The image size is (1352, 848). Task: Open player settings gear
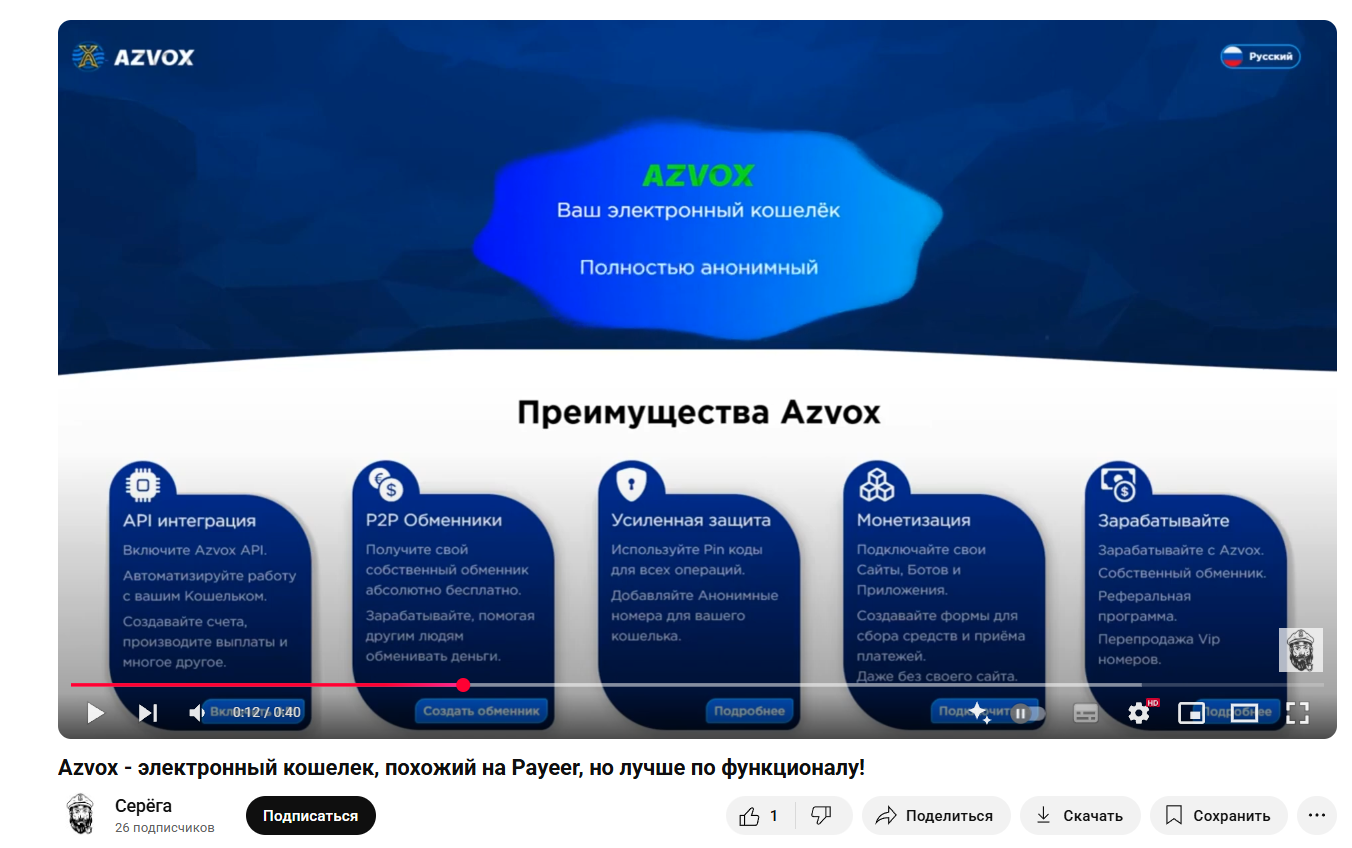click(x=1139, y=712)
